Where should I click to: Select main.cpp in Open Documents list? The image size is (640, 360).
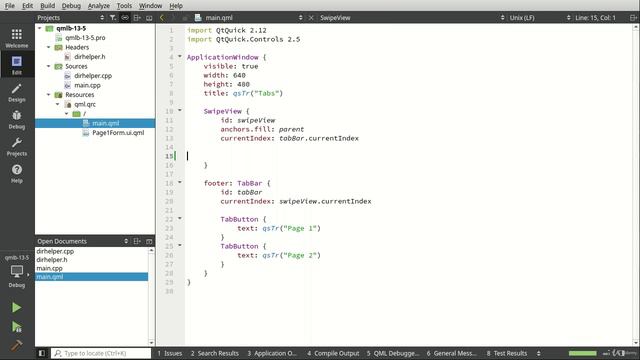(49, 268)
